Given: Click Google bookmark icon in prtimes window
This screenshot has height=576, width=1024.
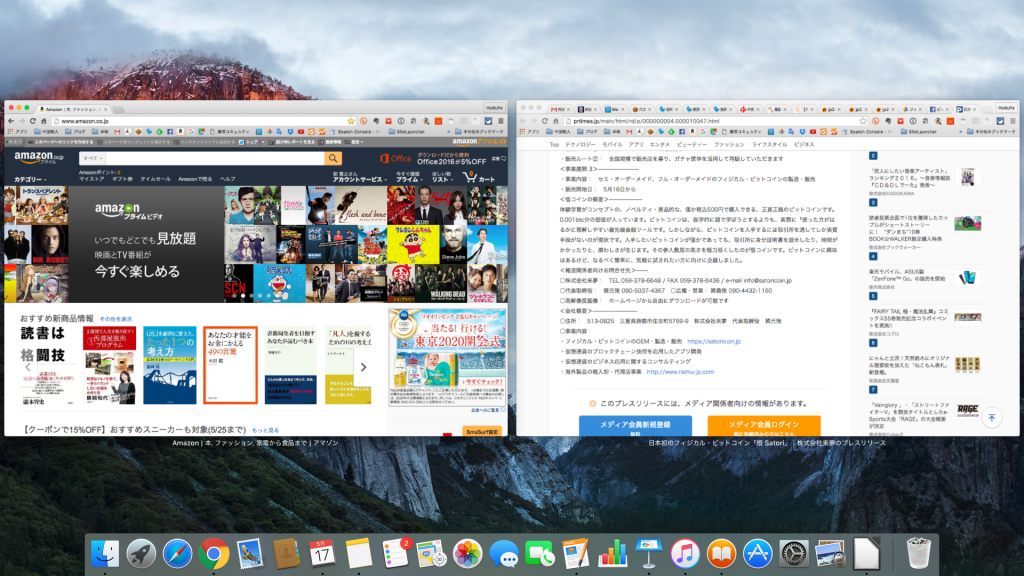Looking at the screenshot, I should tap(703, 131).
